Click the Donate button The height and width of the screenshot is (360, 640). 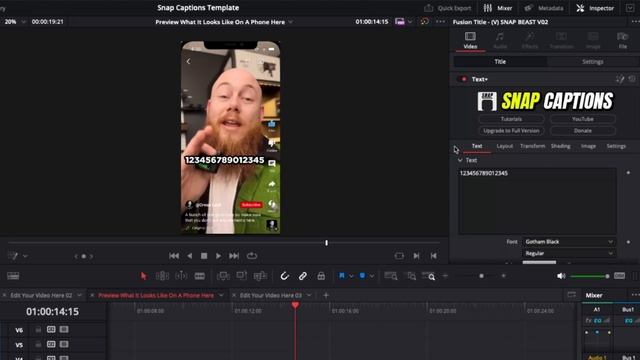[x=582, y=131]
